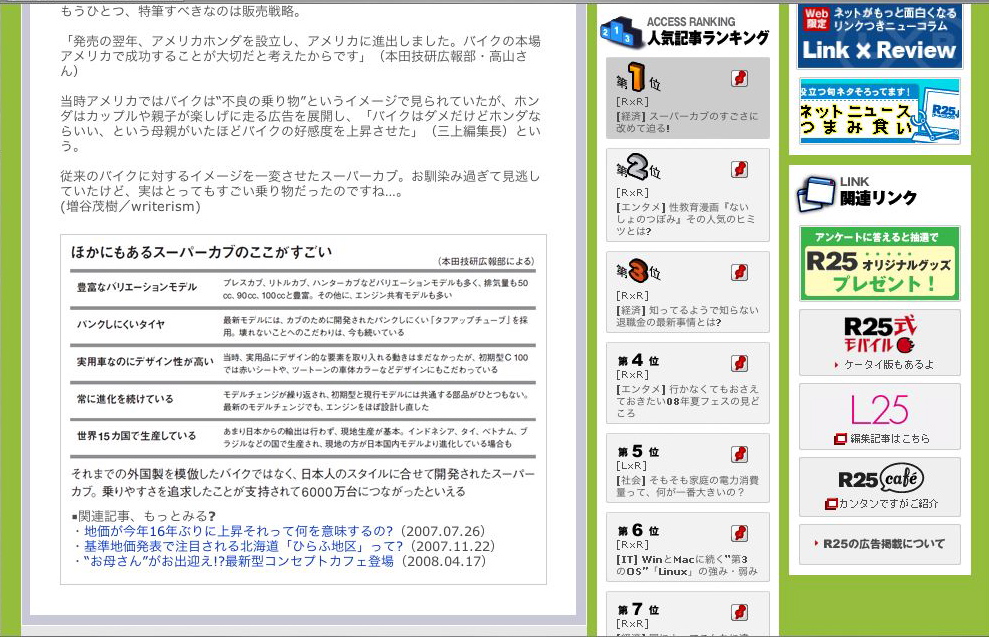The height and width of the screenshot is (637, 989).
Task: Click the カンタンですがご紹介 caption
Action: pyautogui.click(x=888, y=504)
